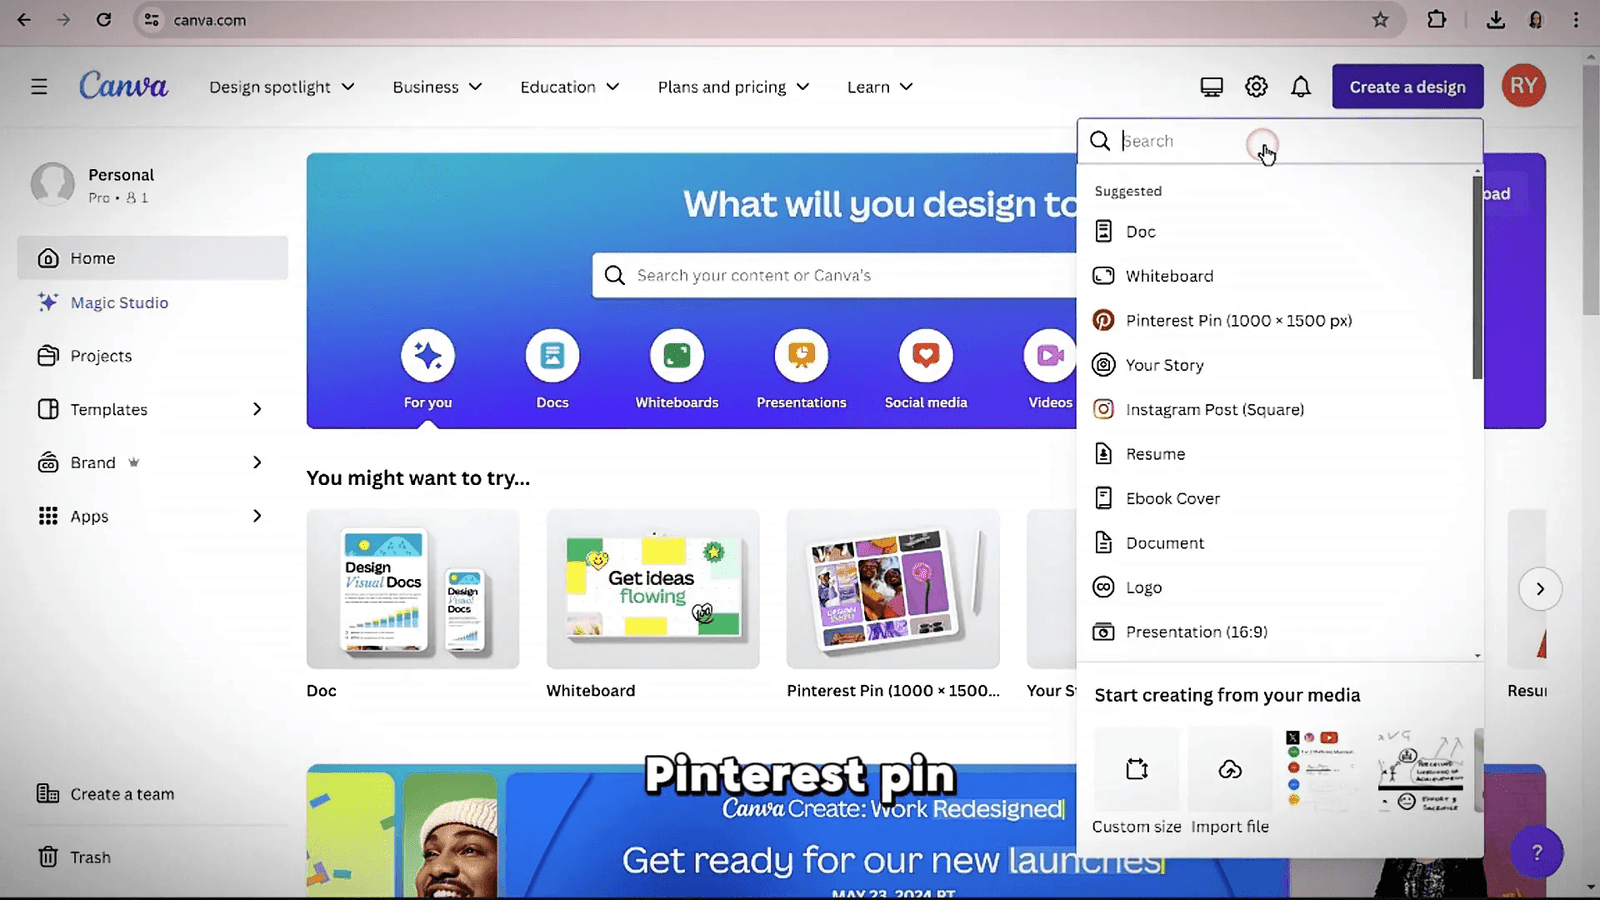Select Instagram Post (Square) suggestion
This screenshot has width=1600, height=900.
pyautogui.click(x=1276, y=409)
